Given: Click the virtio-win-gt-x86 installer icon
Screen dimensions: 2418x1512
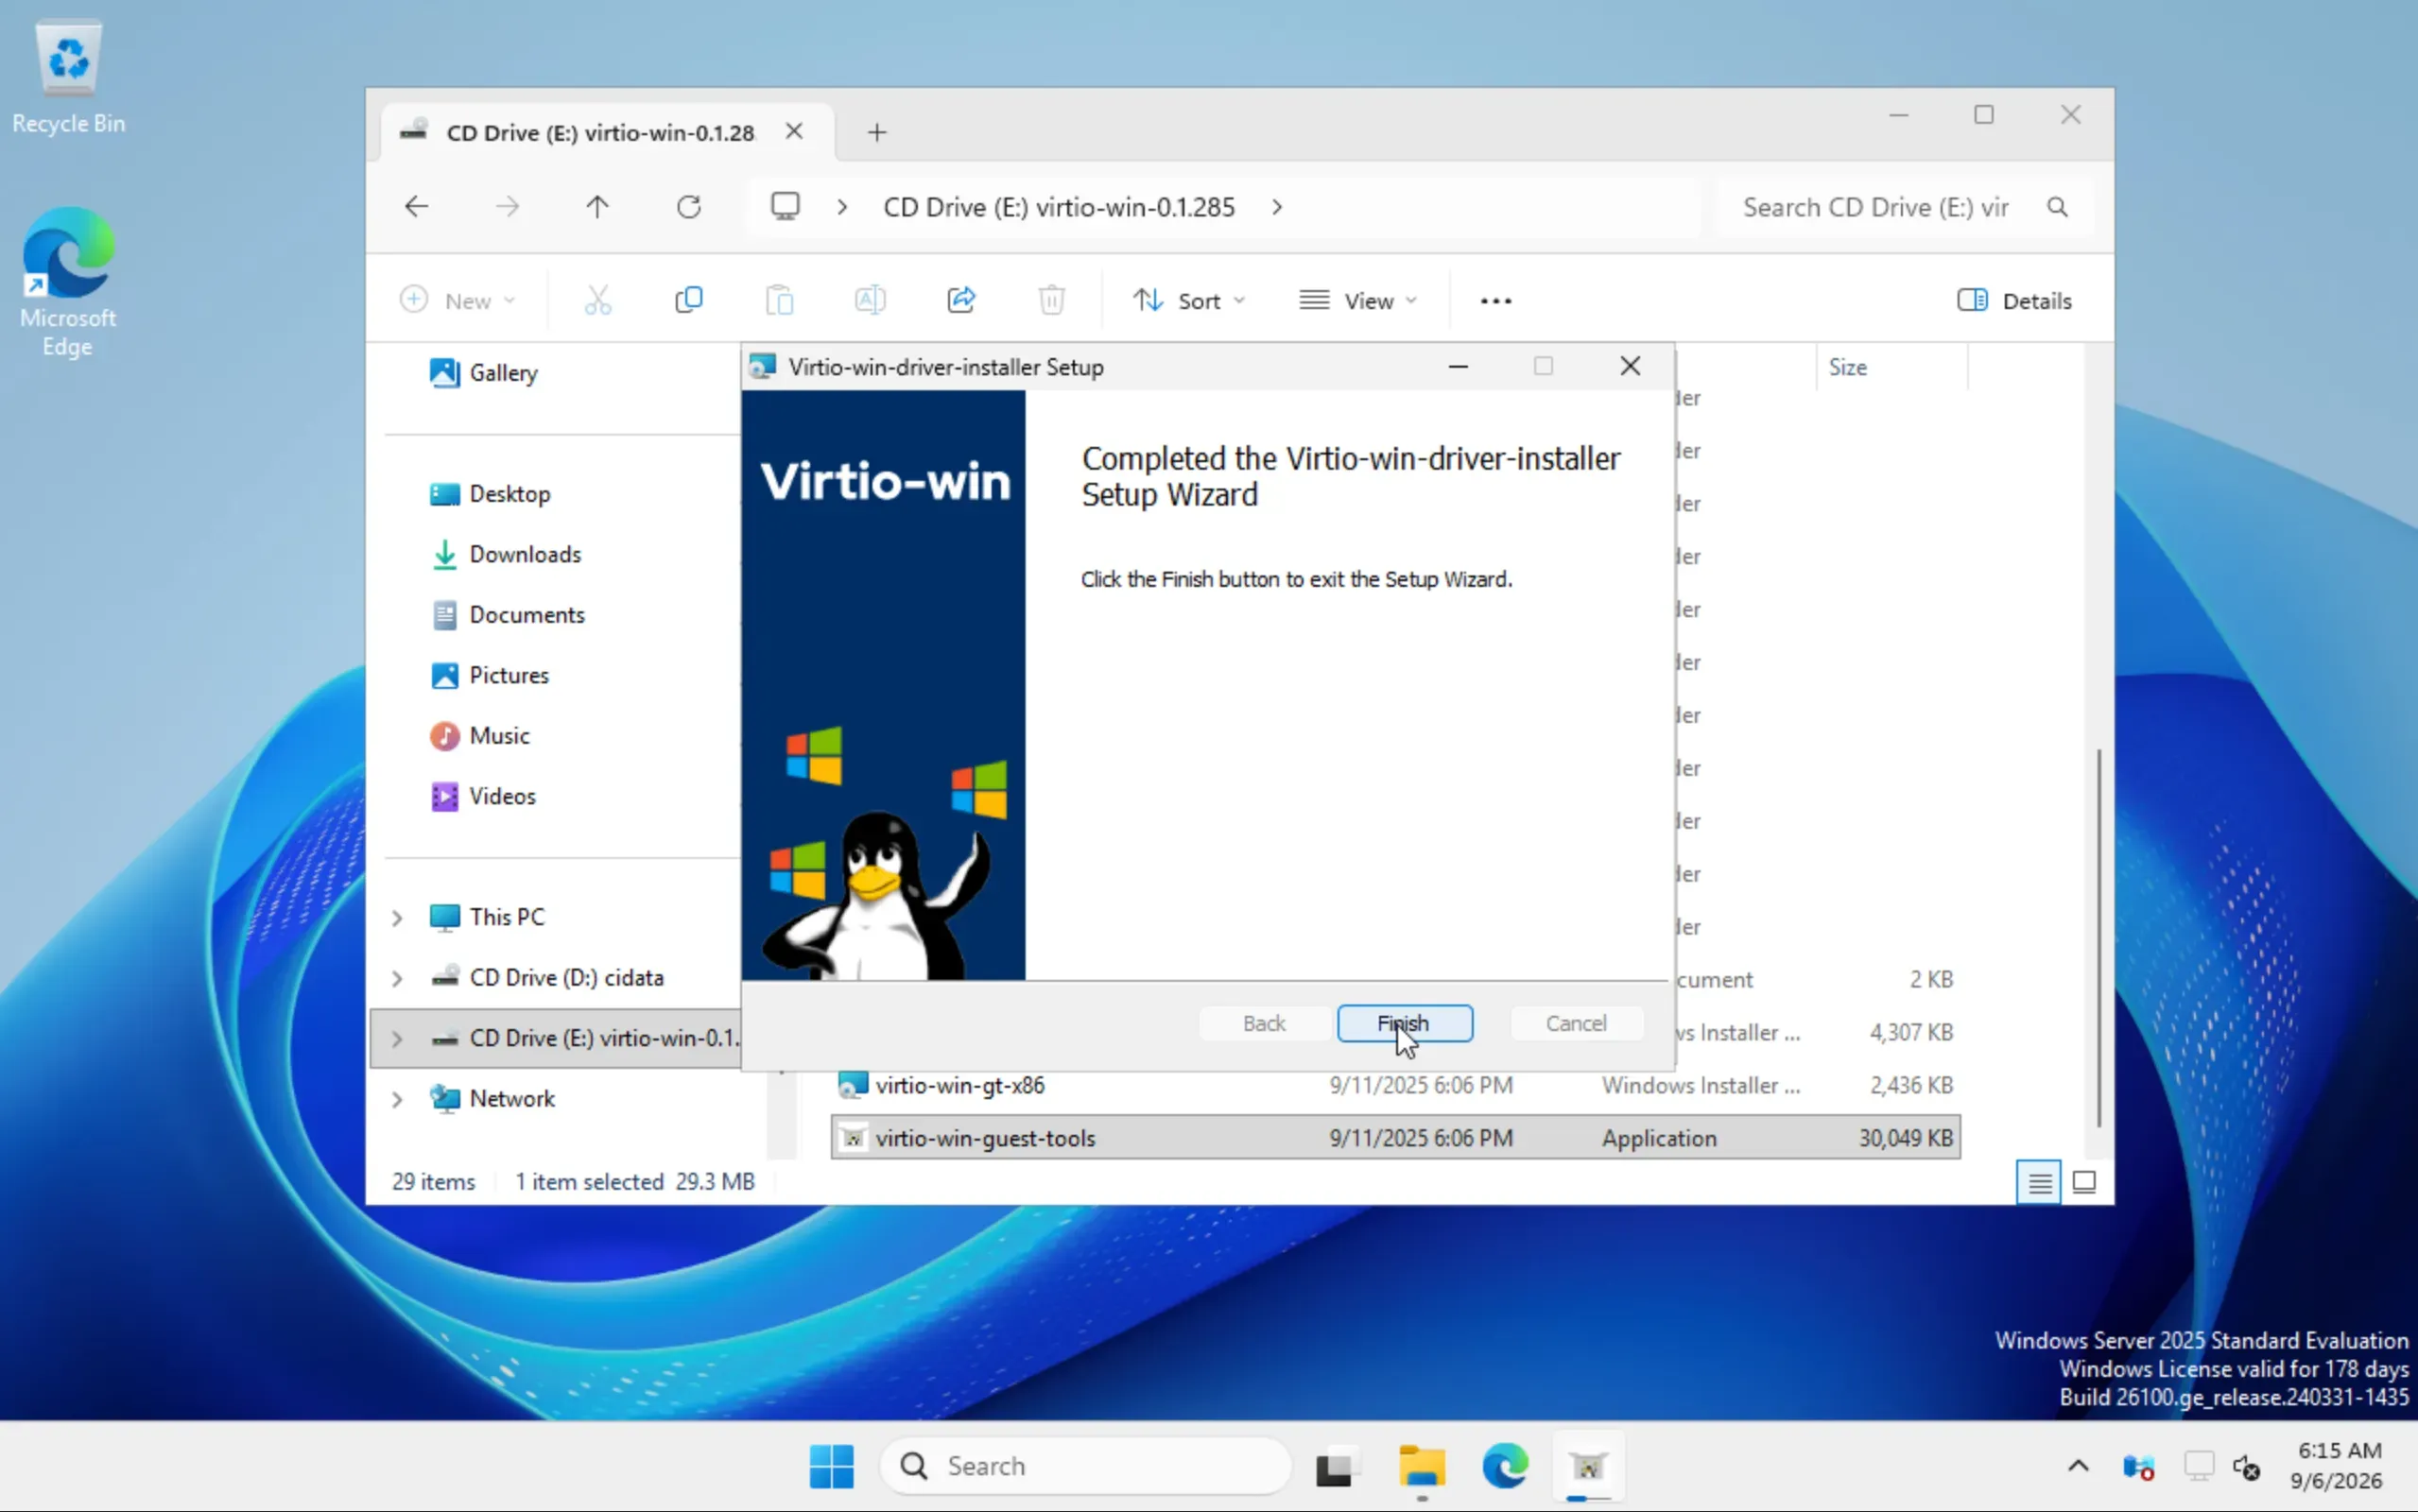Looking at the screenshot, I should (x=853, y=1085).
